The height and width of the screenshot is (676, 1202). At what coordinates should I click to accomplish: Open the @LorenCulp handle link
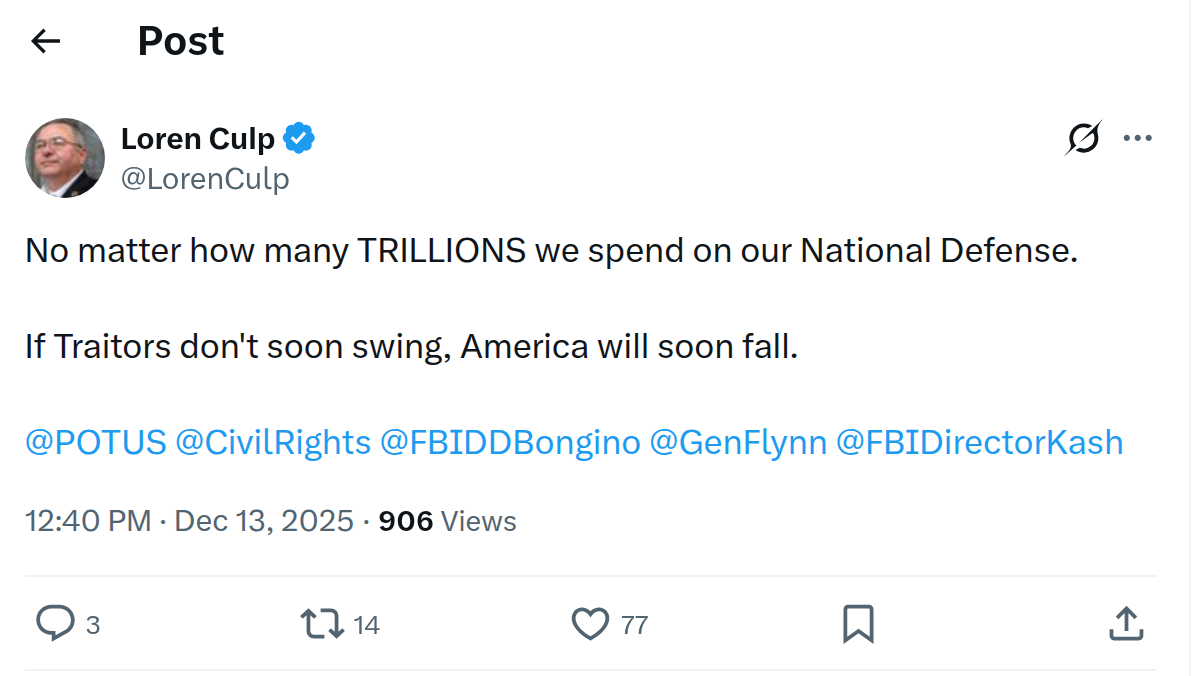tap(205, 179)
